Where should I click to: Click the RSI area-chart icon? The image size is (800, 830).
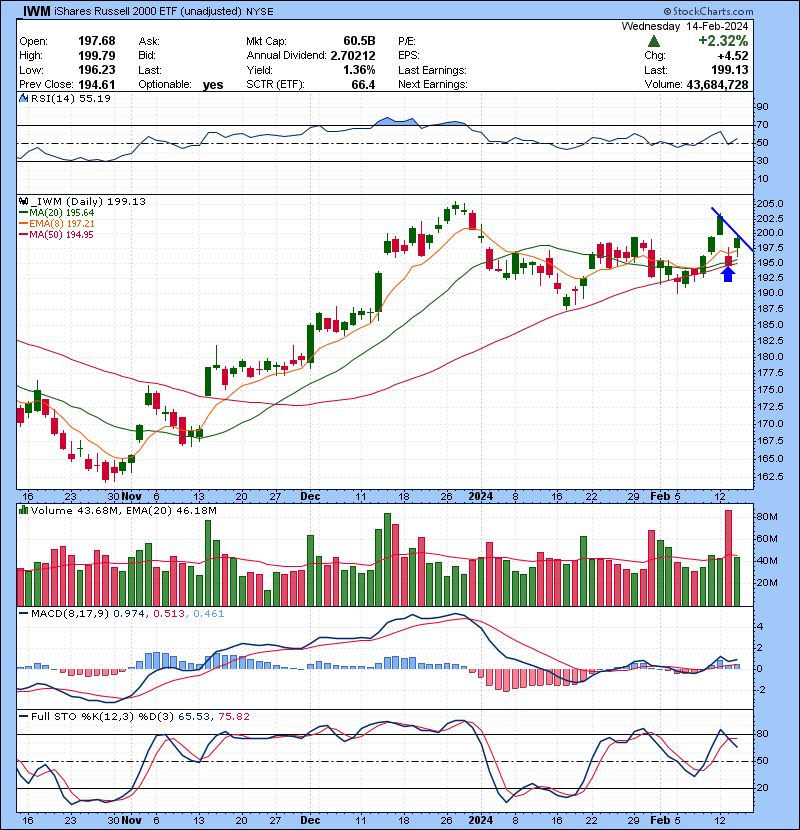(x=23, y=98)
